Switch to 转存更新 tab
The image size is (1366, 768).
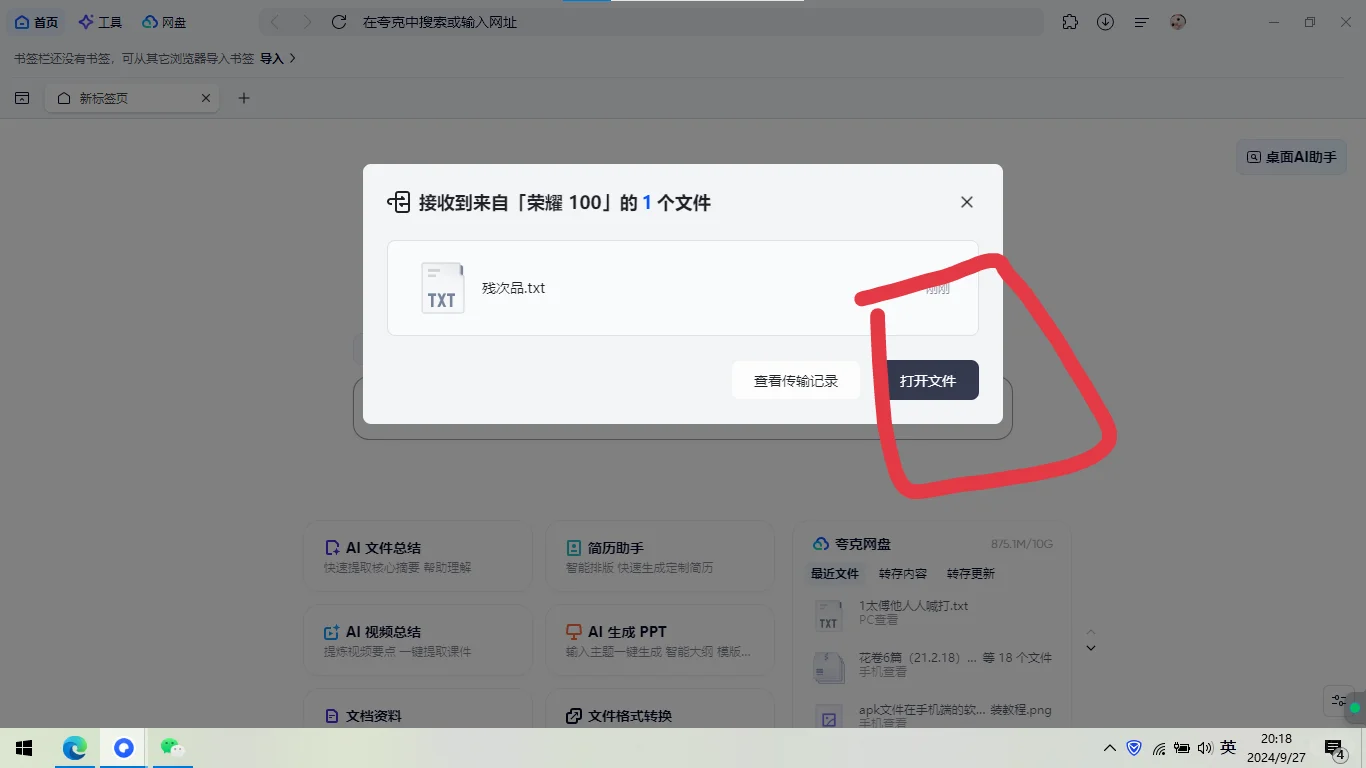(971, 574)
